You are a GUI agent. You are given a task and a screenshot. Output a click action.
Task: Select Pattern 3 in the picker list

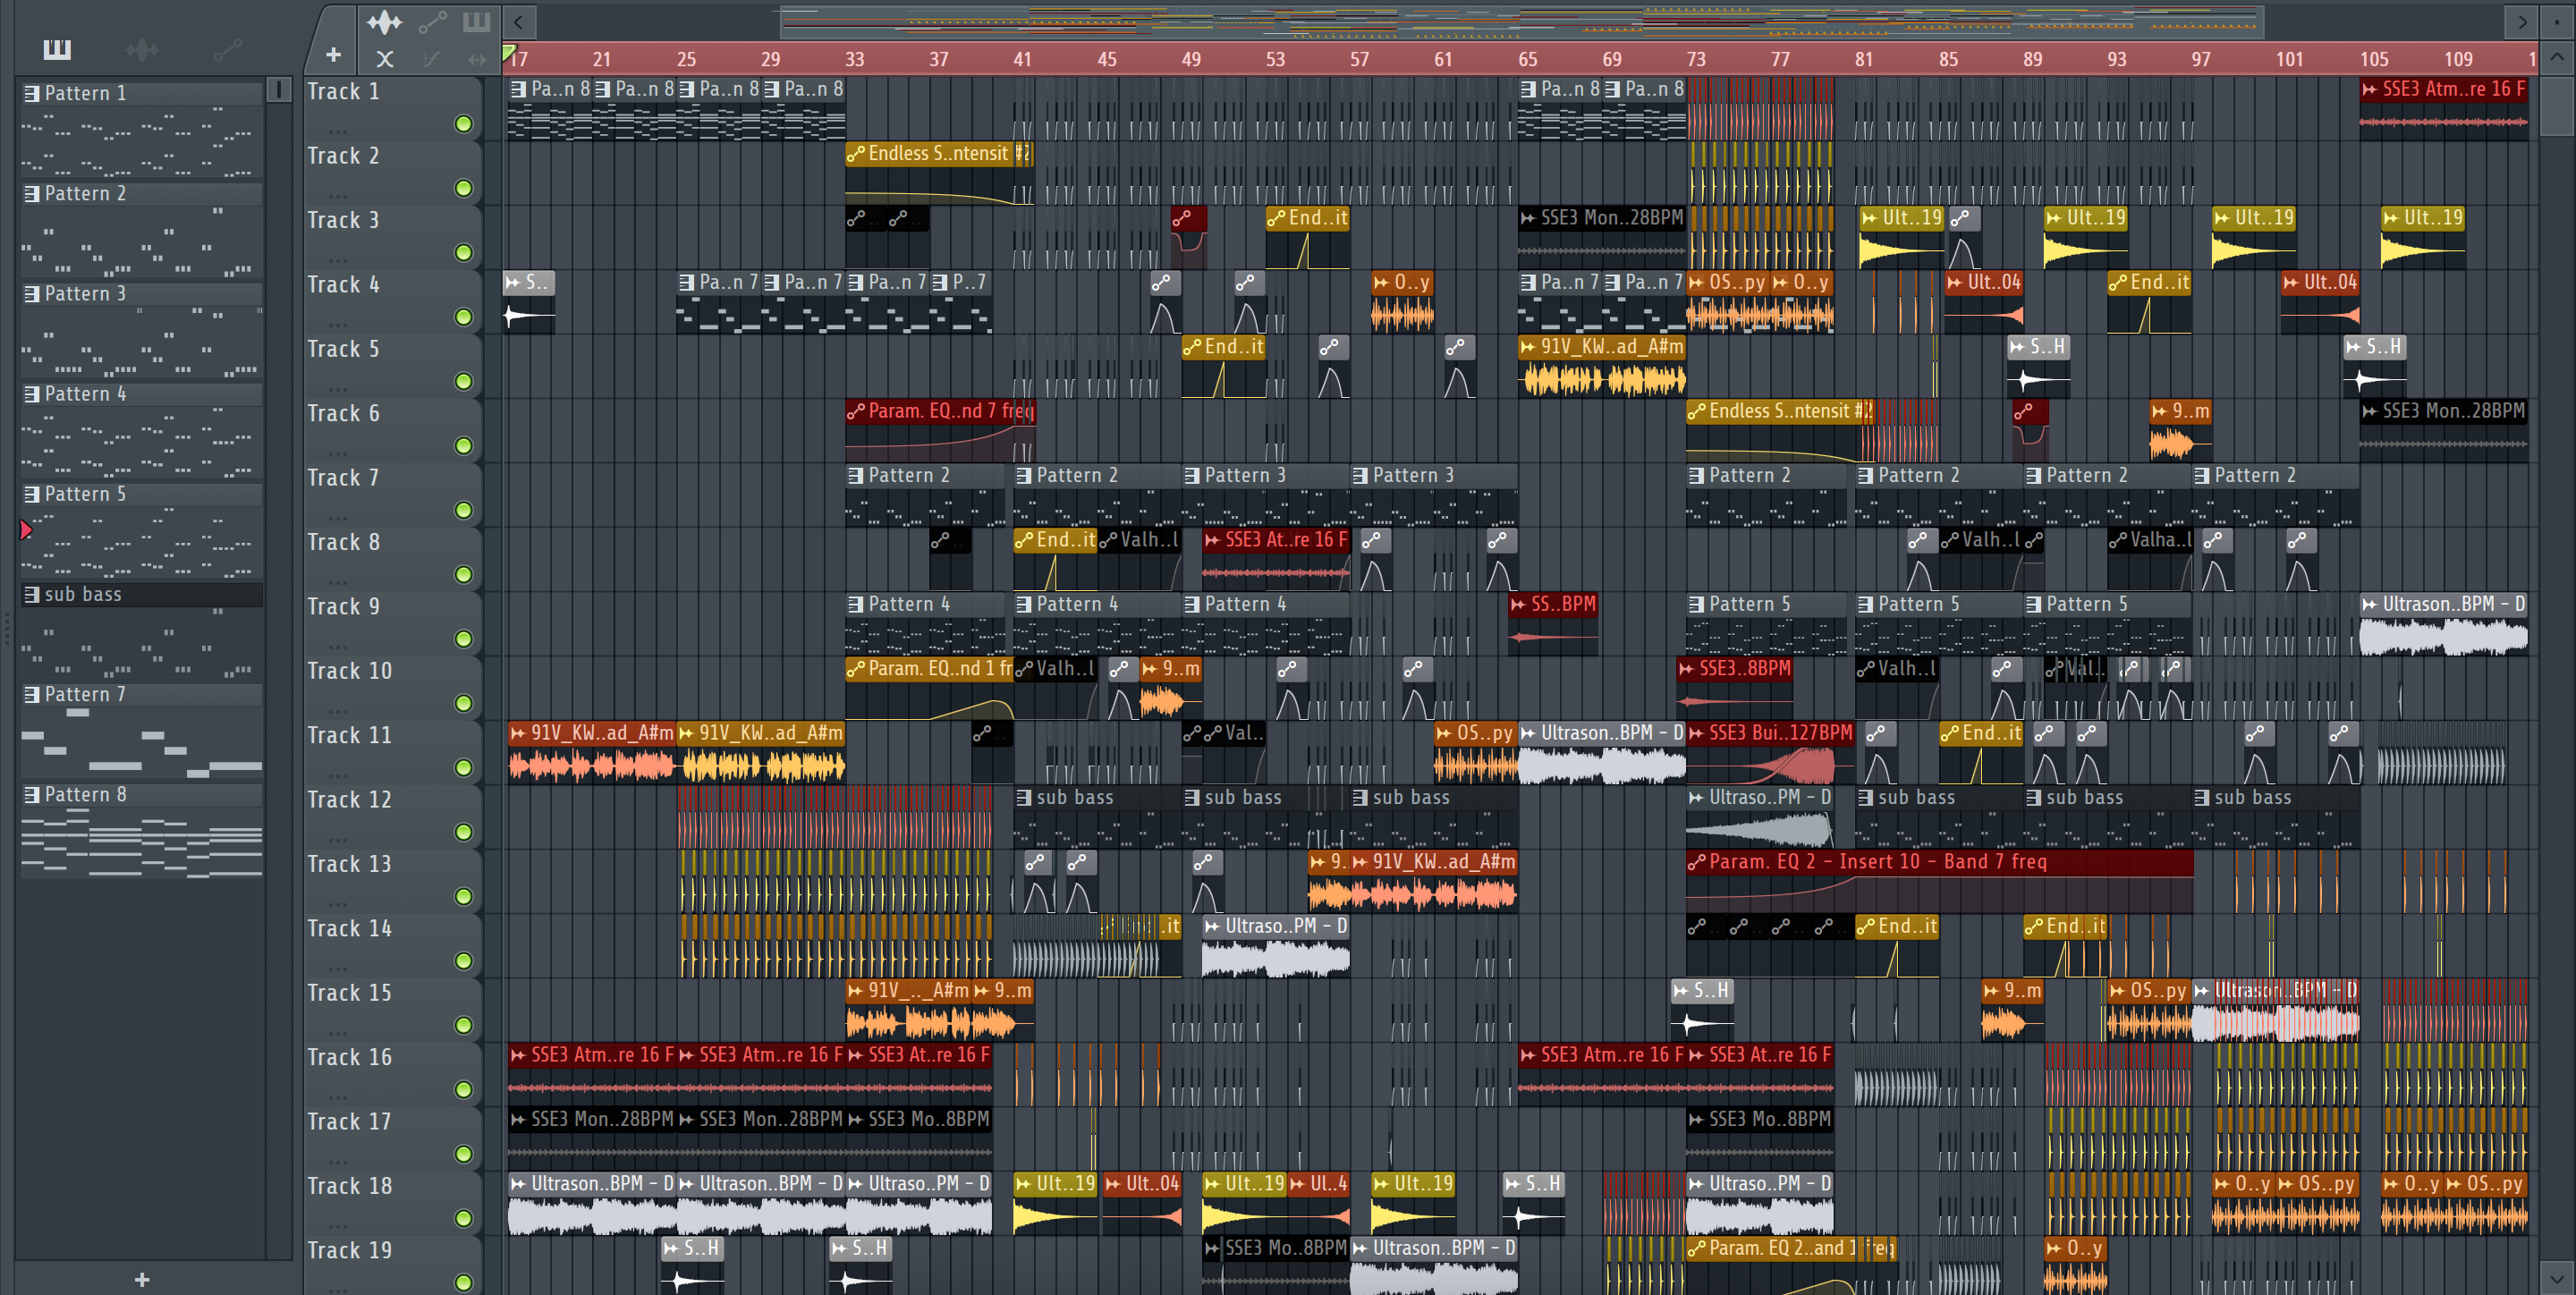pos(142,293)
